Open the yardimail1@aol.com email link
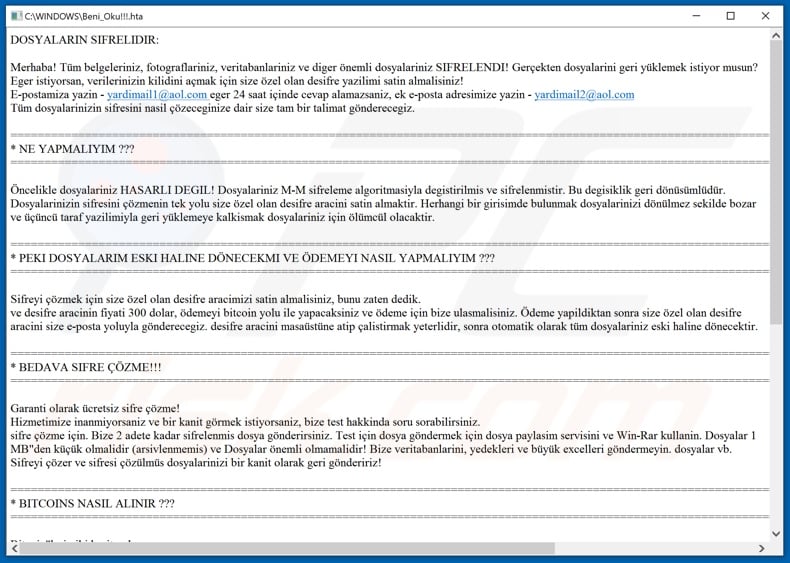This screenshot has height=563, width=790. click(x=157, y=94)
